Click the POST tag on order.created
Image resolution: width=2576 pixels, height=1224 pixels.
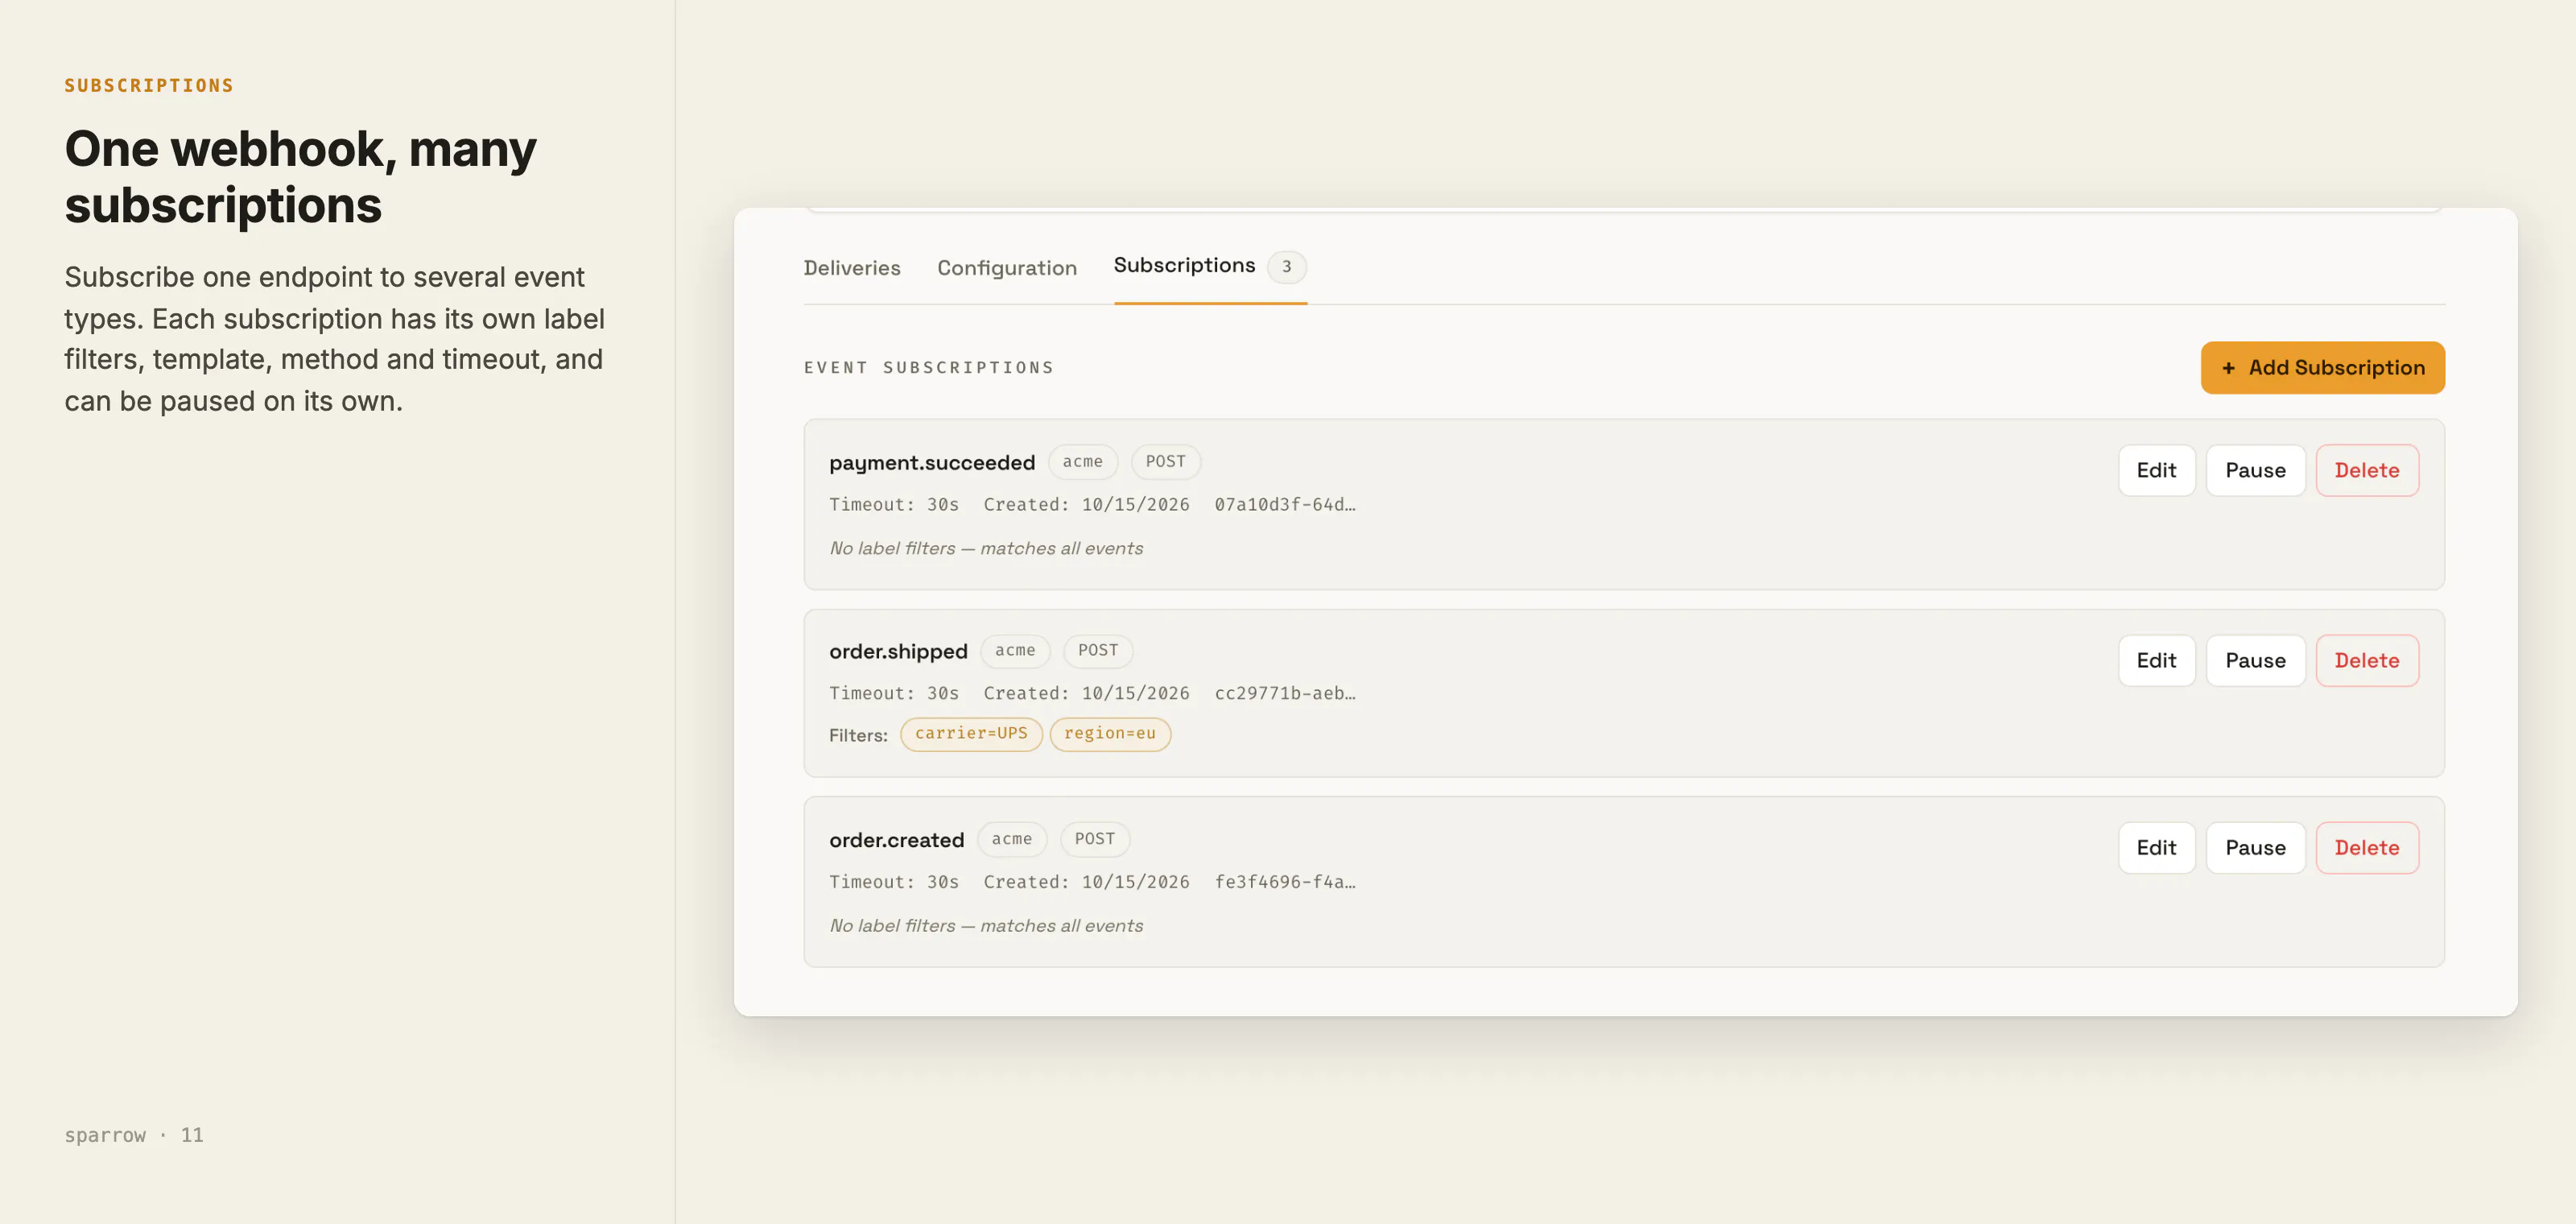click(1094, 839)
